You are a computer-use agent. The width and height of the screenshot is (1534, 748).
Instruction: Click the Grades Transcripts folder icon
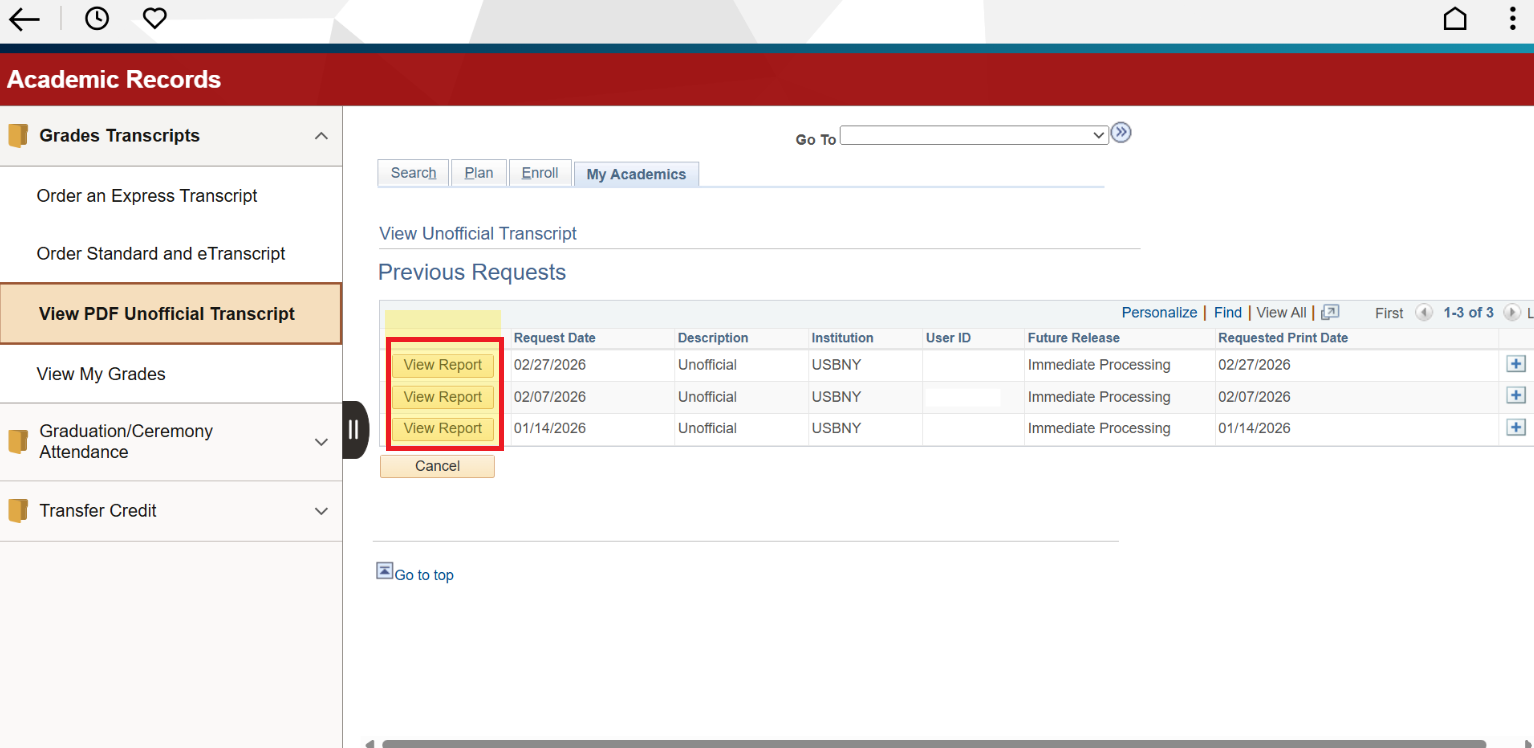coord(18,136)
